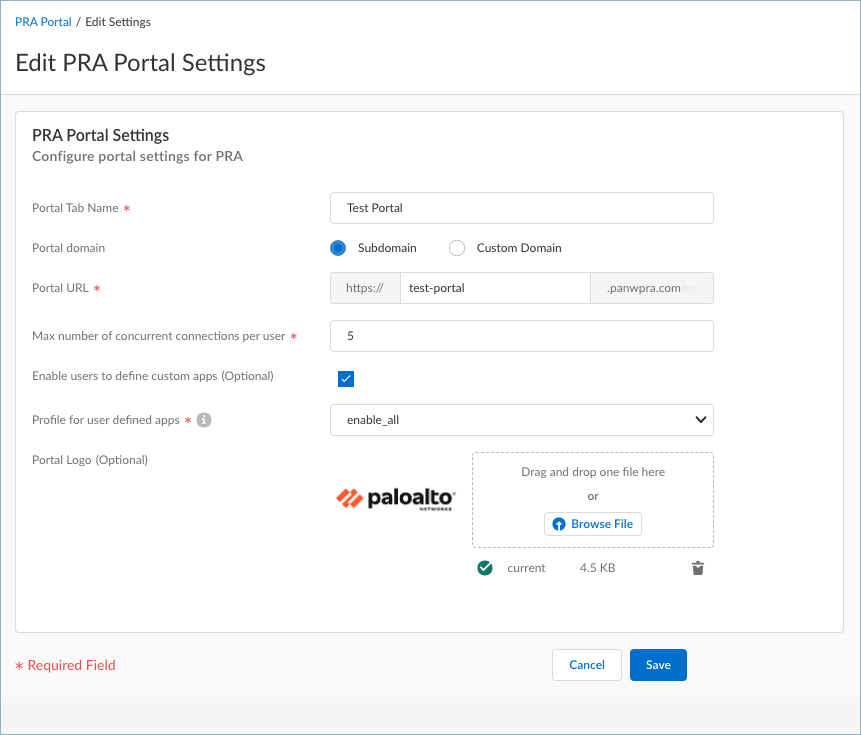
Task: Go back to PRA Portal breadcrumb
Action: coord(43,21)
